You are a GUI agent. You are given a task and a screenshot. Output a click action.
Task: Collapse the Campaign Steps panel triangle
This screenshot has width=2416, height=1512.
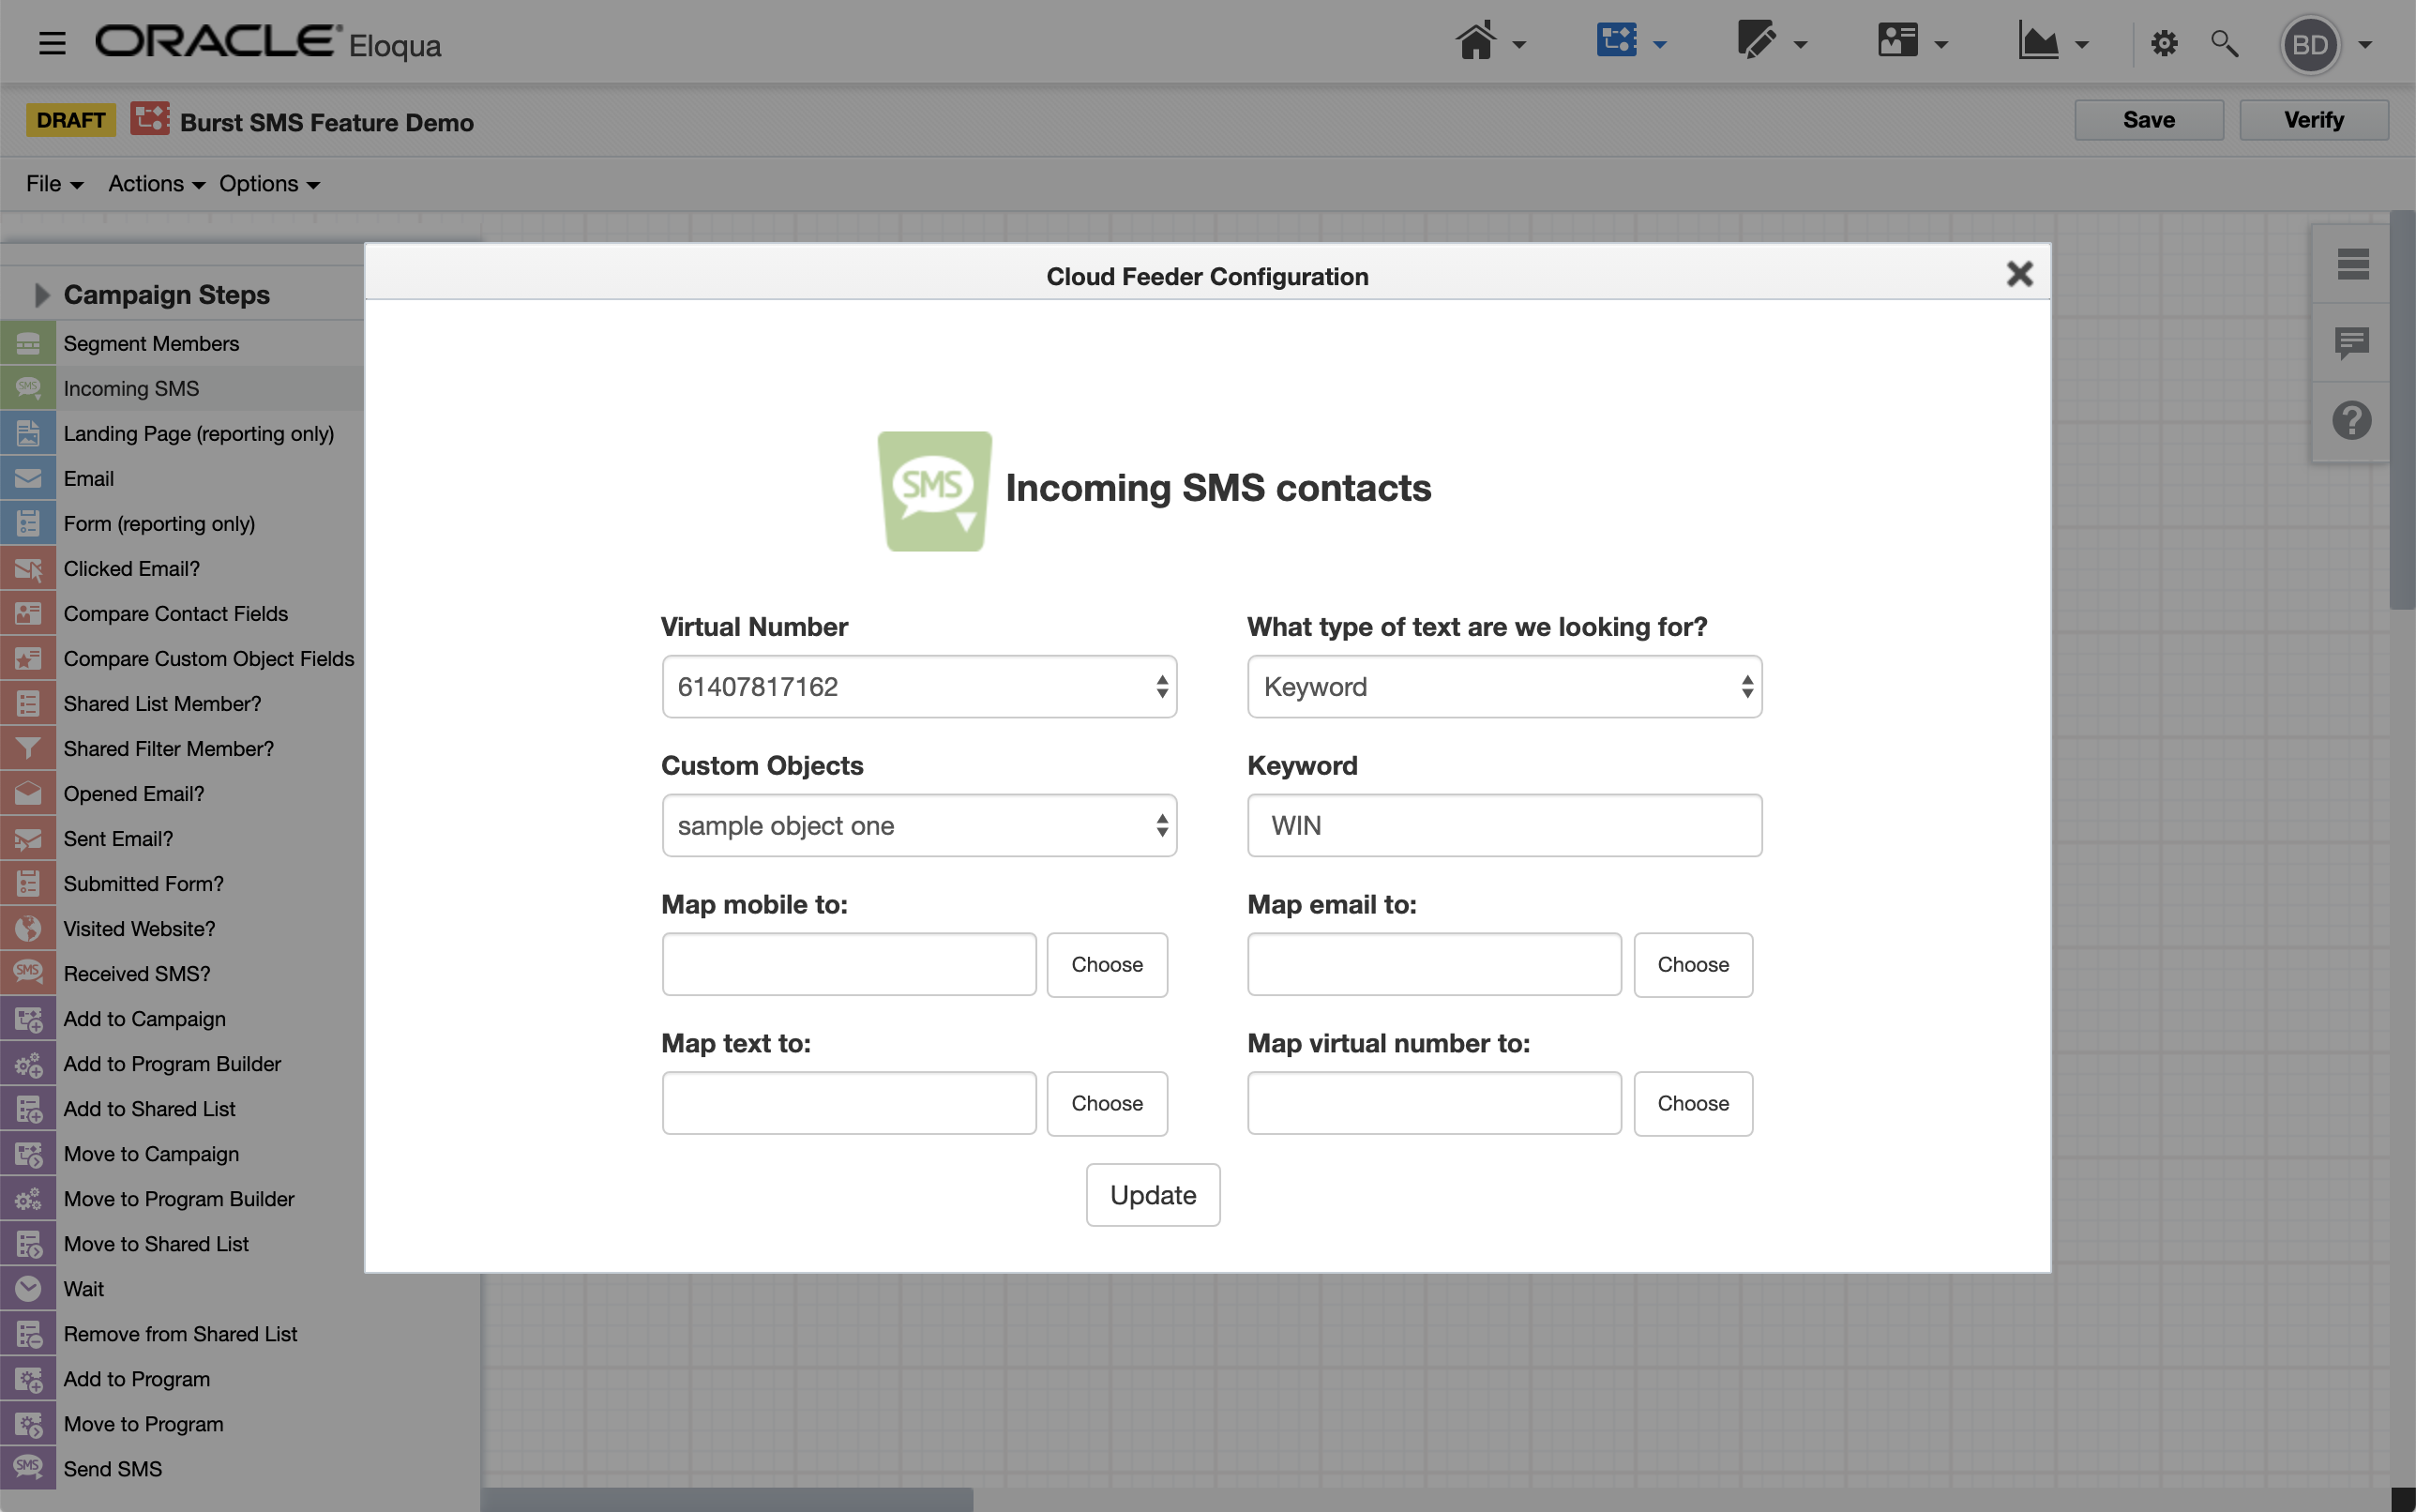coord(41,294)
